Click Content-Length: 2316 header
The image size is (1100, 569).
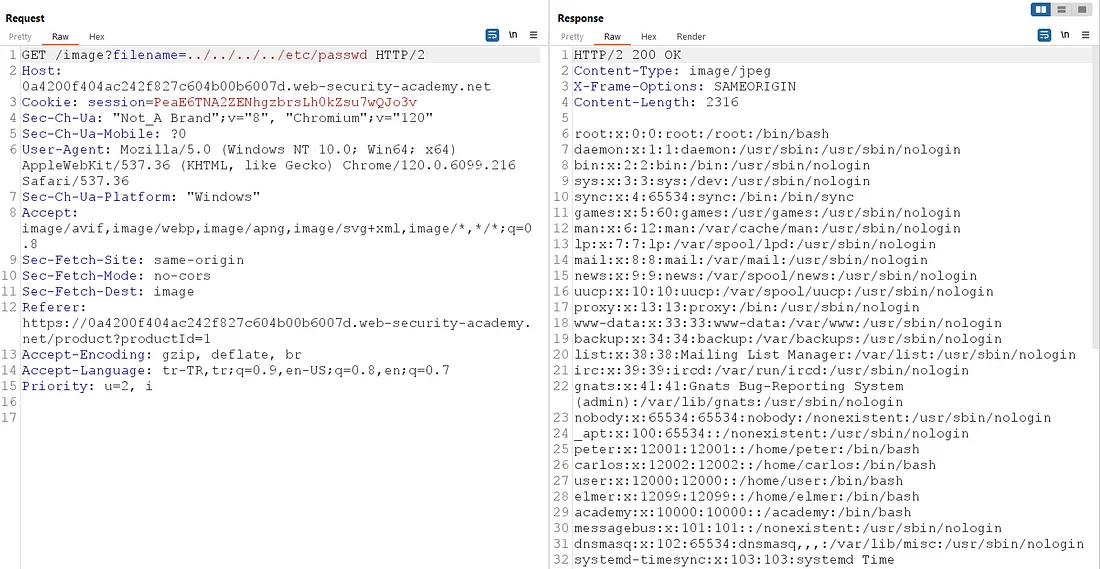tap(656, 102)
